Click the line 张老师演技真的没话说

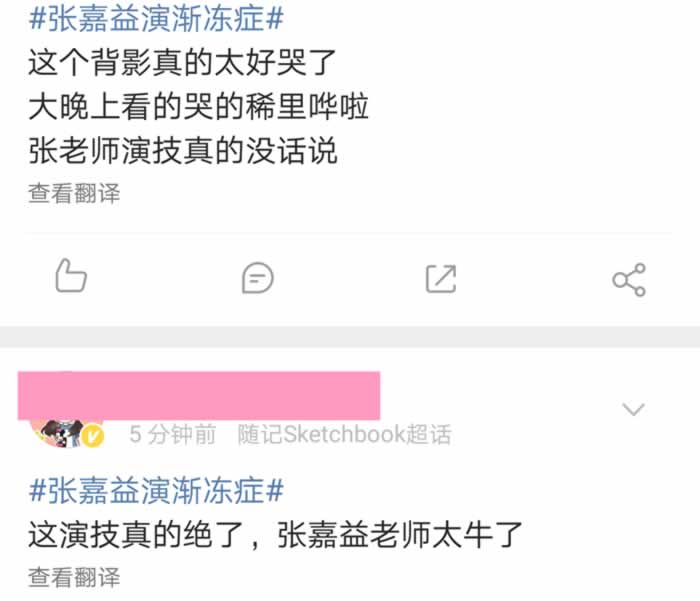(x=183, y=150)
